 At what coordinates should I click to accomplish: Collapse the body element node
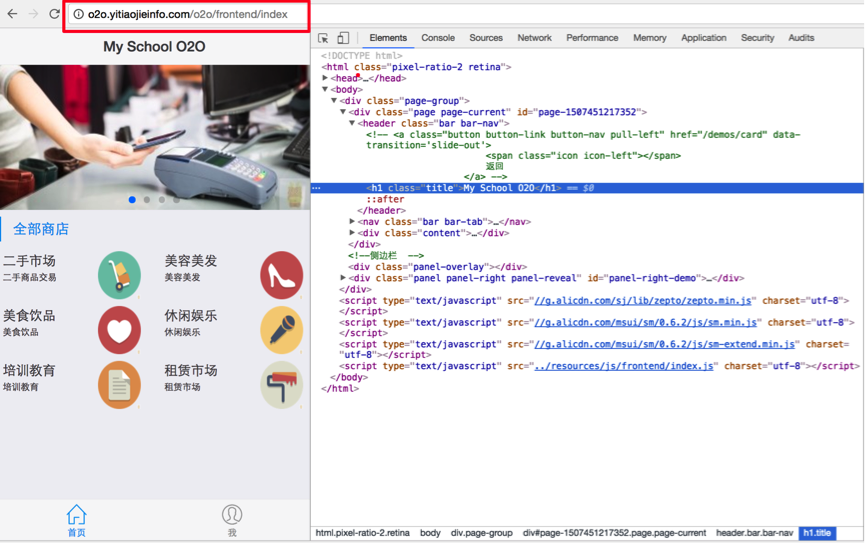click(325, 89)
